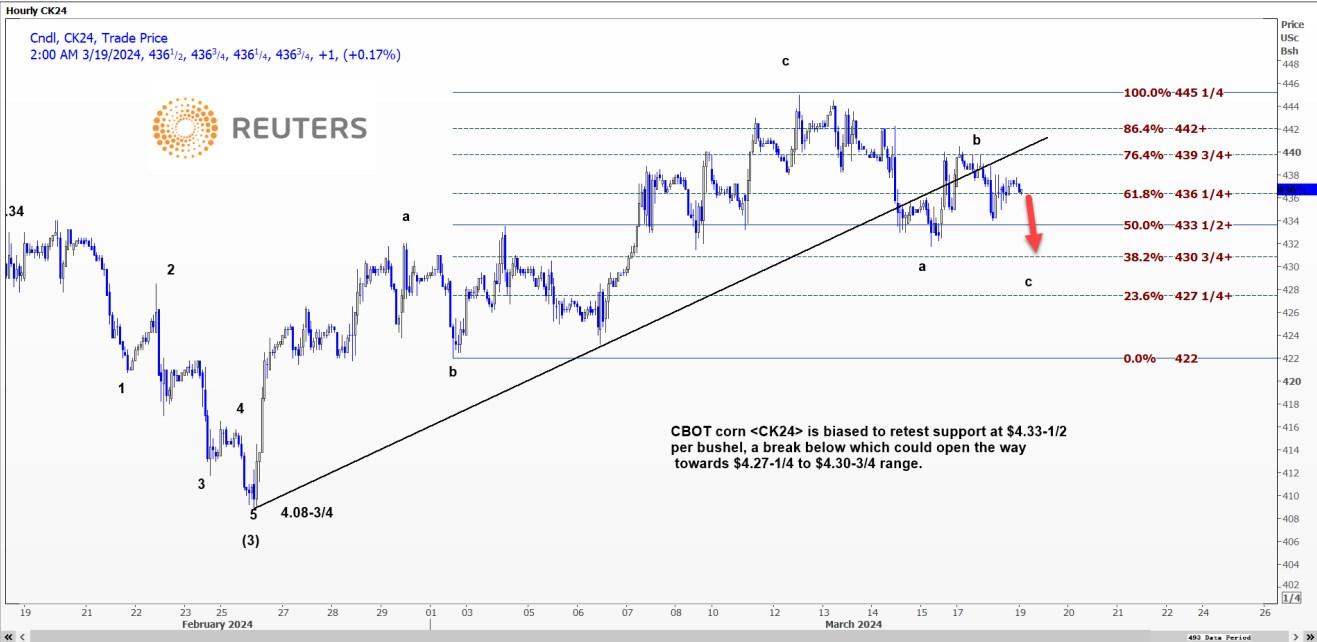Click the '493 Data Period' indicator
Image resolution: width=1317 pixels, height=642 pixels.
[x=1219, y=637]
